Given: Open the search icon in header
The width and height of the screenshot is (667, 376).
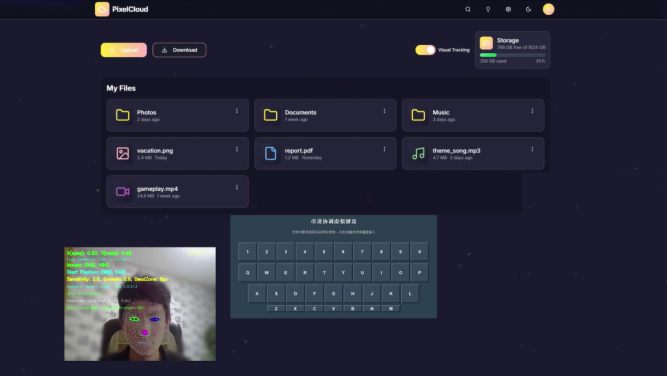Looking at the screenshot, I should [x=468, y=9].
